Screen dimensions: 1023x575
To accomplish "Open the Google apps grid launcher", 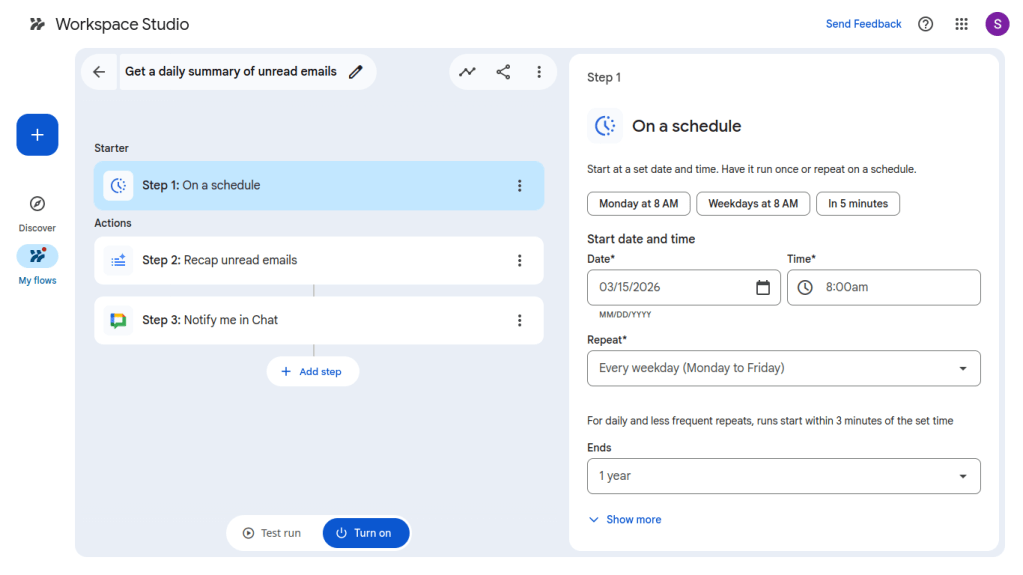I will click(961, 24).
